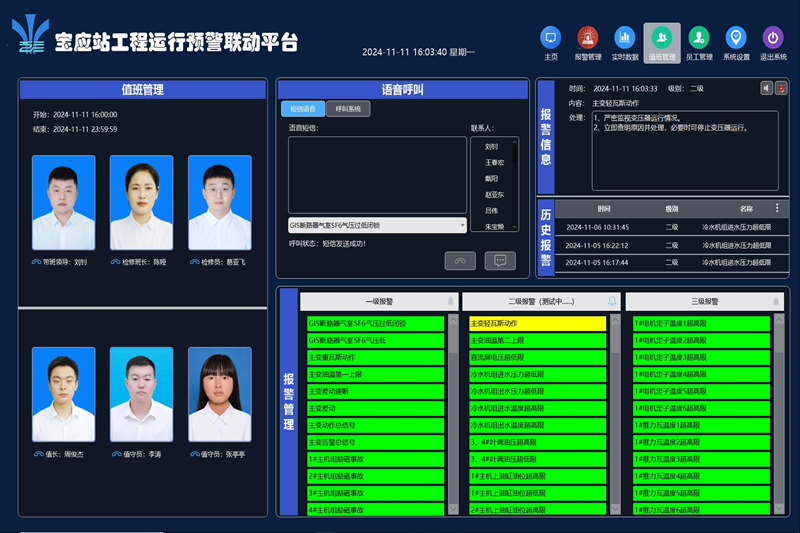This screenshot has width=800, height=533.
Task: Open 员工管理 staff management icon
Action: [x=699, y=39]
